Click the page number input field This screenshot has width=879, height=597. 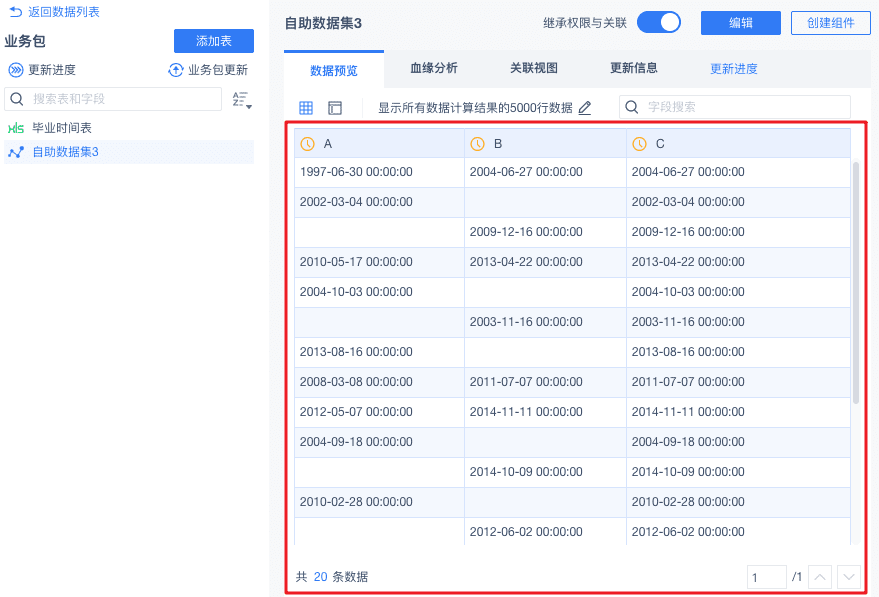(766, 577)
